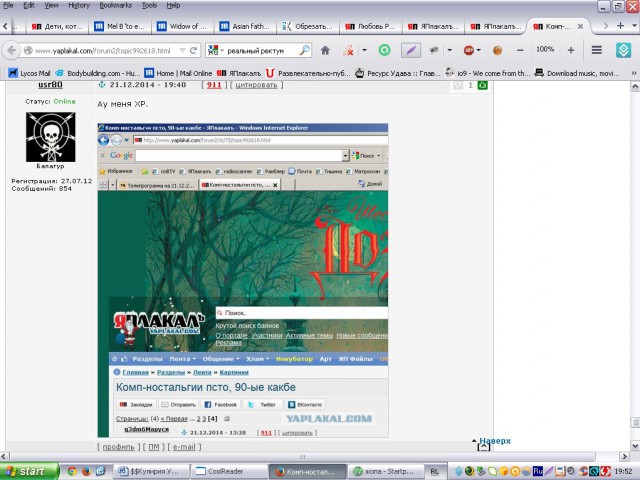Screen dimensions: 640x480
Task: Switch to the Widow of ... tab
Action: pos(182,26)
